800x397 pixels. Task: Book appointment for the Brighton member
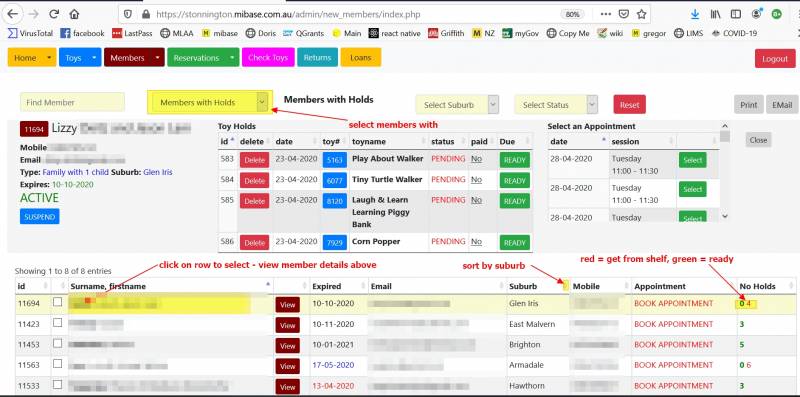[673, 344]
